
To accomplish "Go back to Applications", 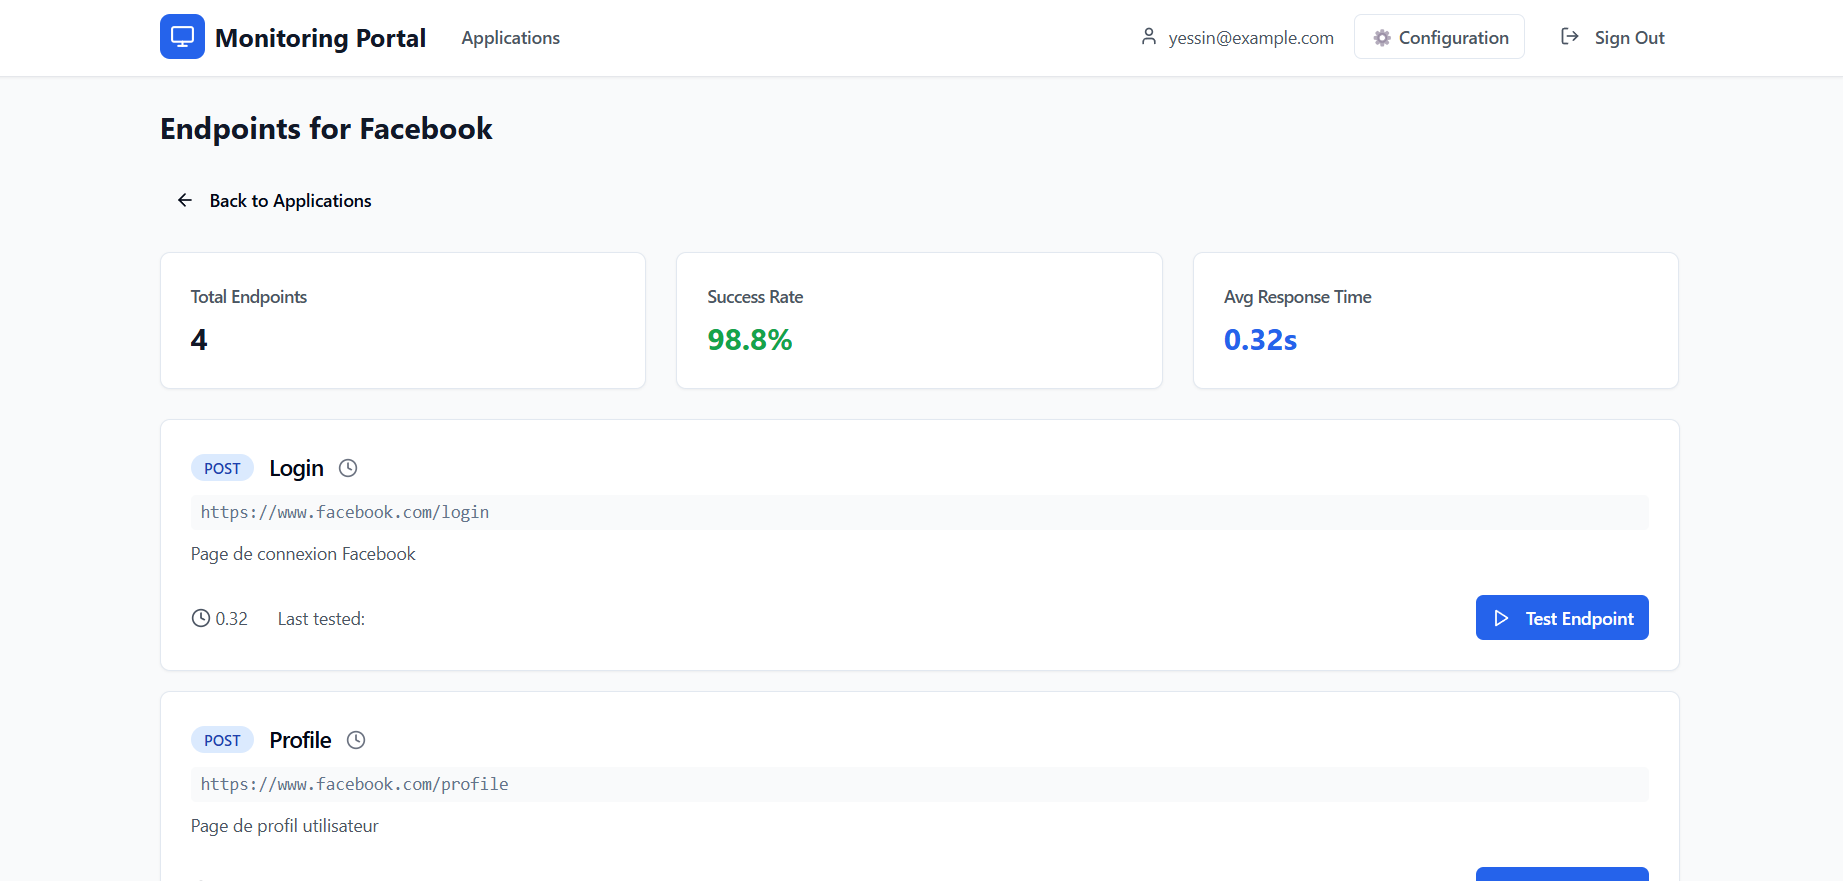I will point(290,201).
